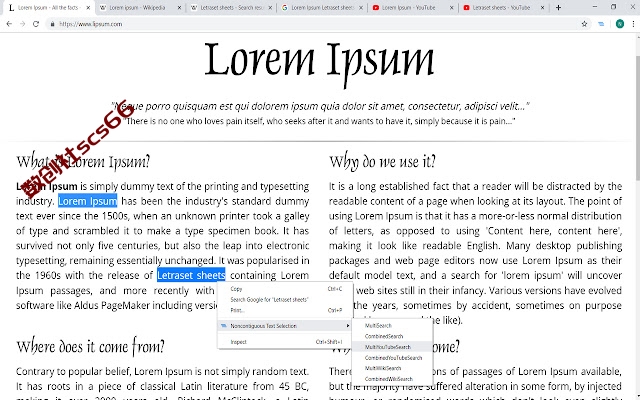Close the Lorem Ipsum - YouTube tab
This screenshot has width=640, height=400.
(451, 8)
